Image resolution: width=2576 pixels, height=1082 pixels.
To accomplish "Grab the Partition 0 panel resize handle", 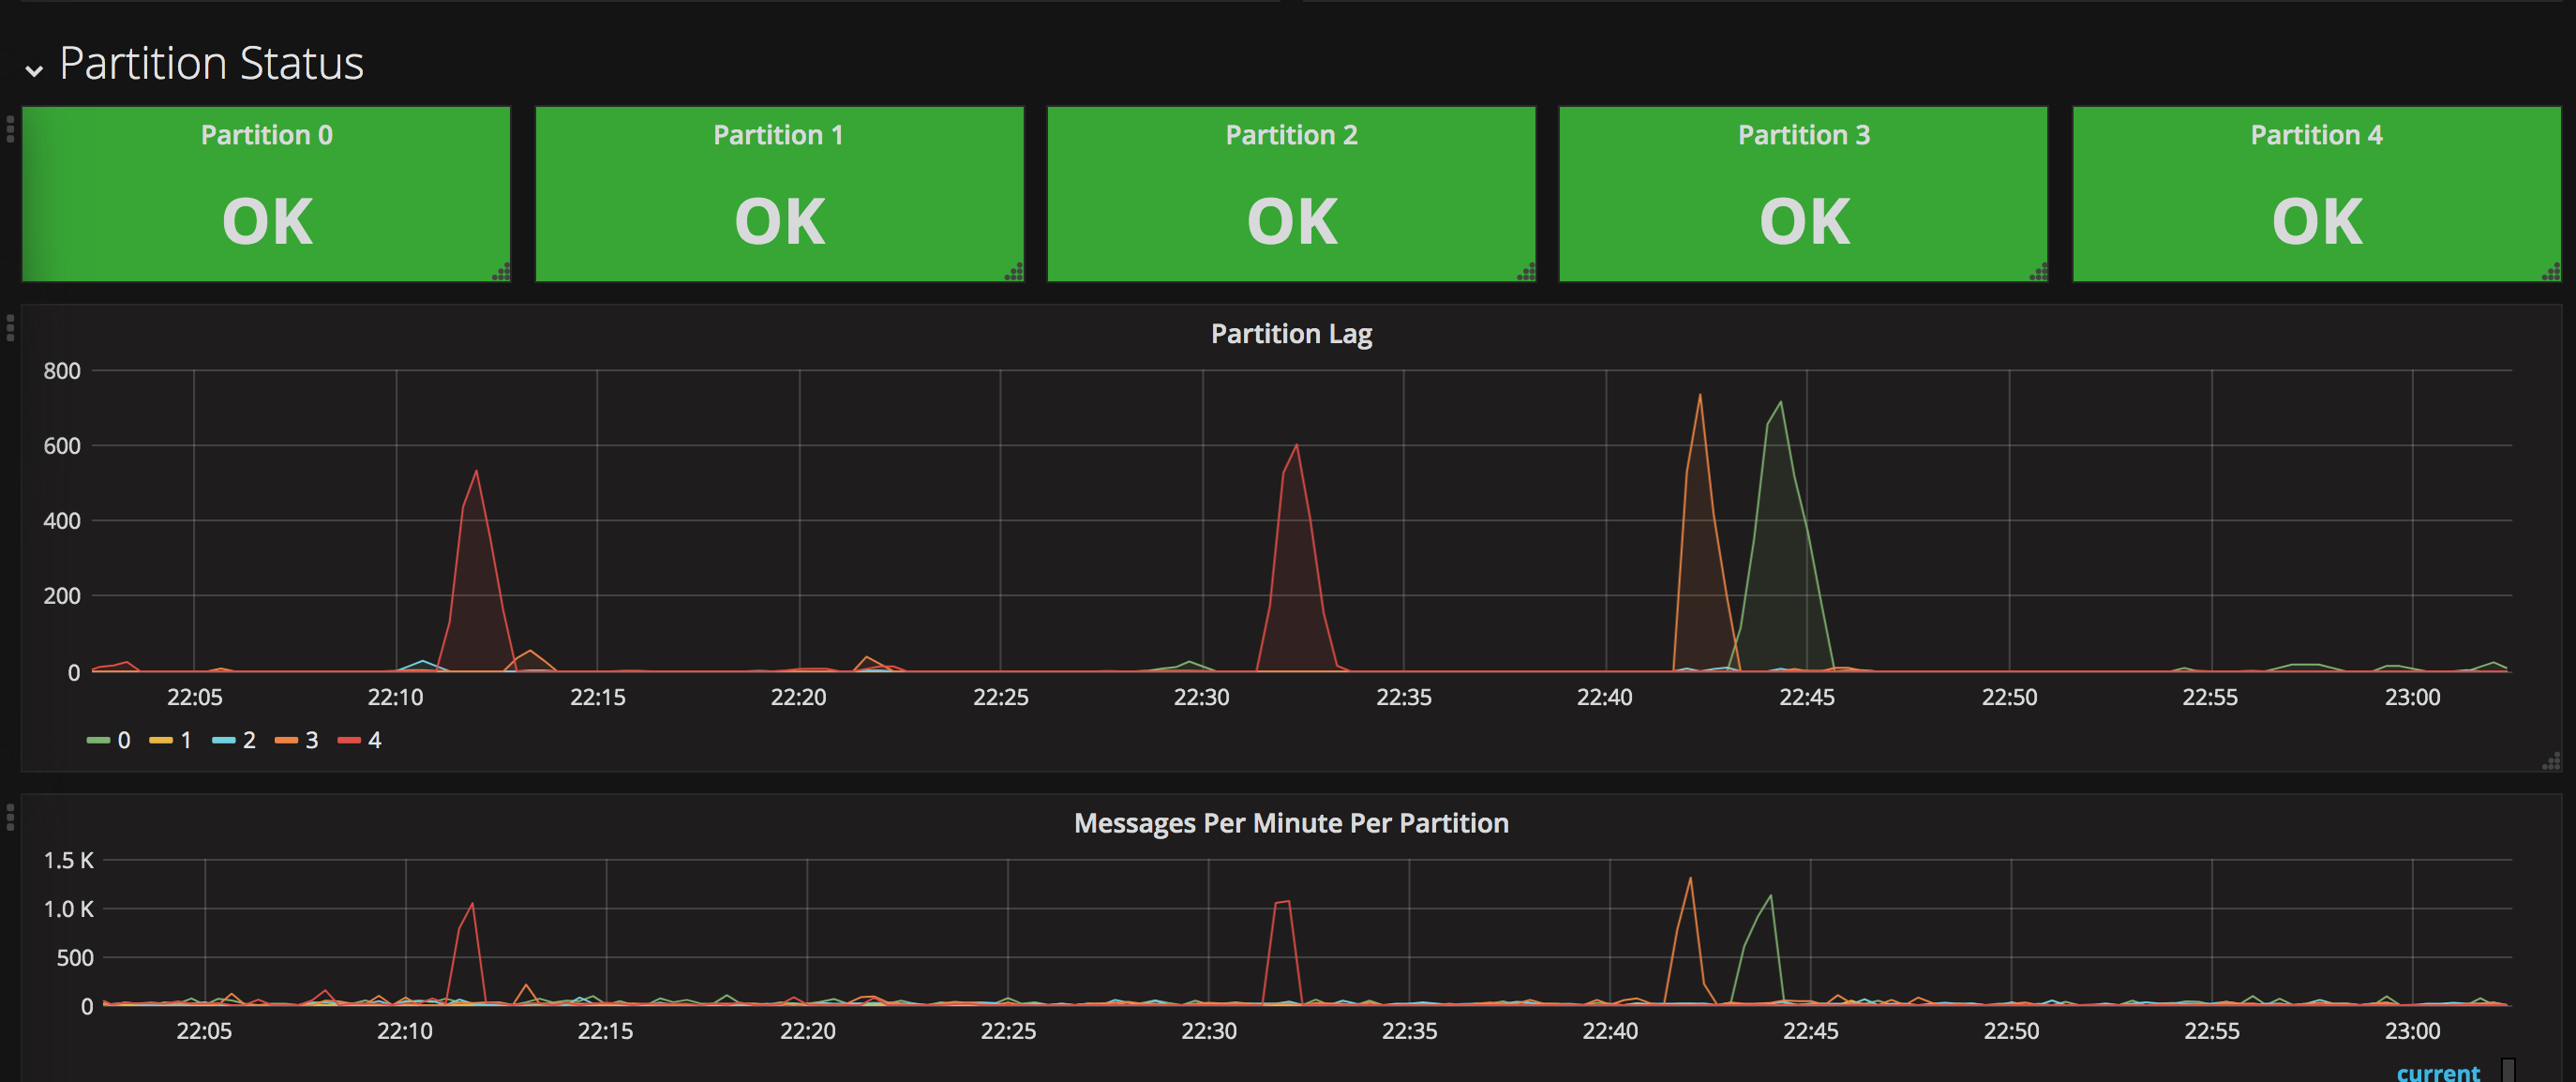I will pyautogui.click(x=503, y=273).
